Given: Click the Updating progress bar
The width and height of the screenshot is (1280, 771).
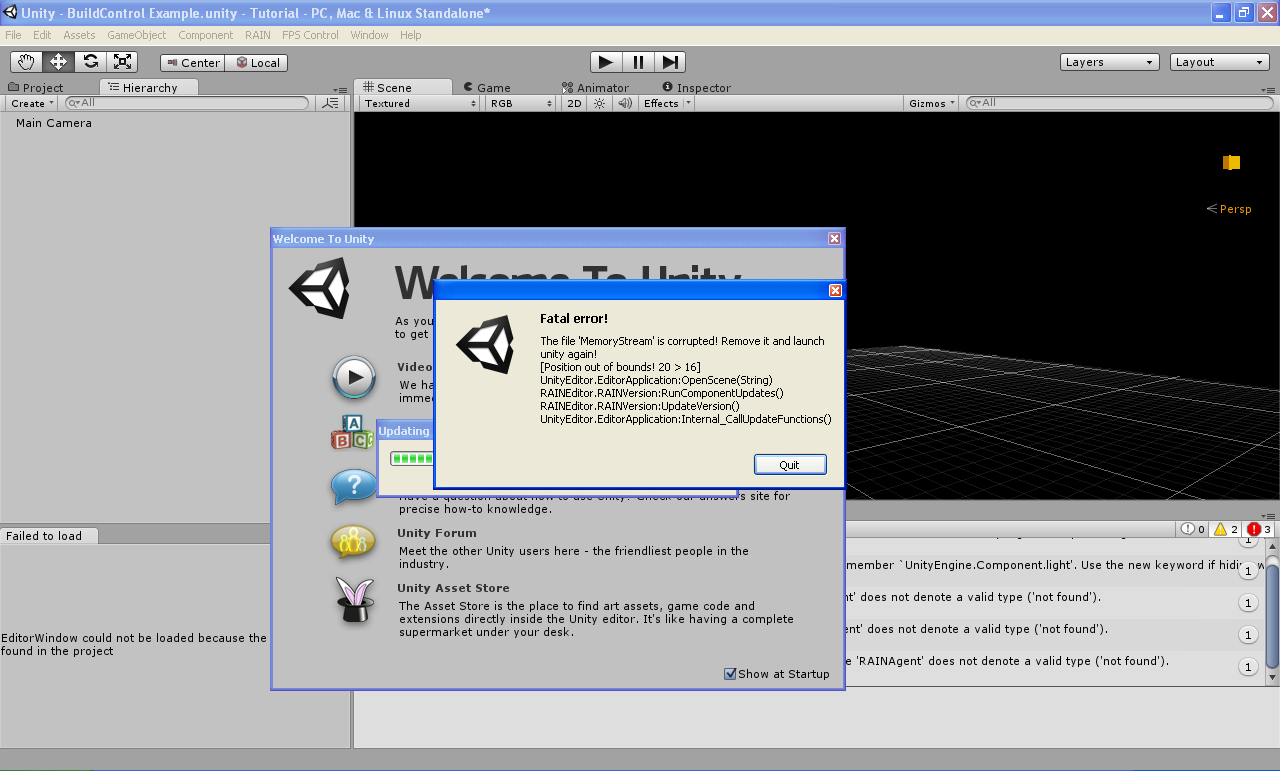Looking at the screenshot, I should [412, 459].
